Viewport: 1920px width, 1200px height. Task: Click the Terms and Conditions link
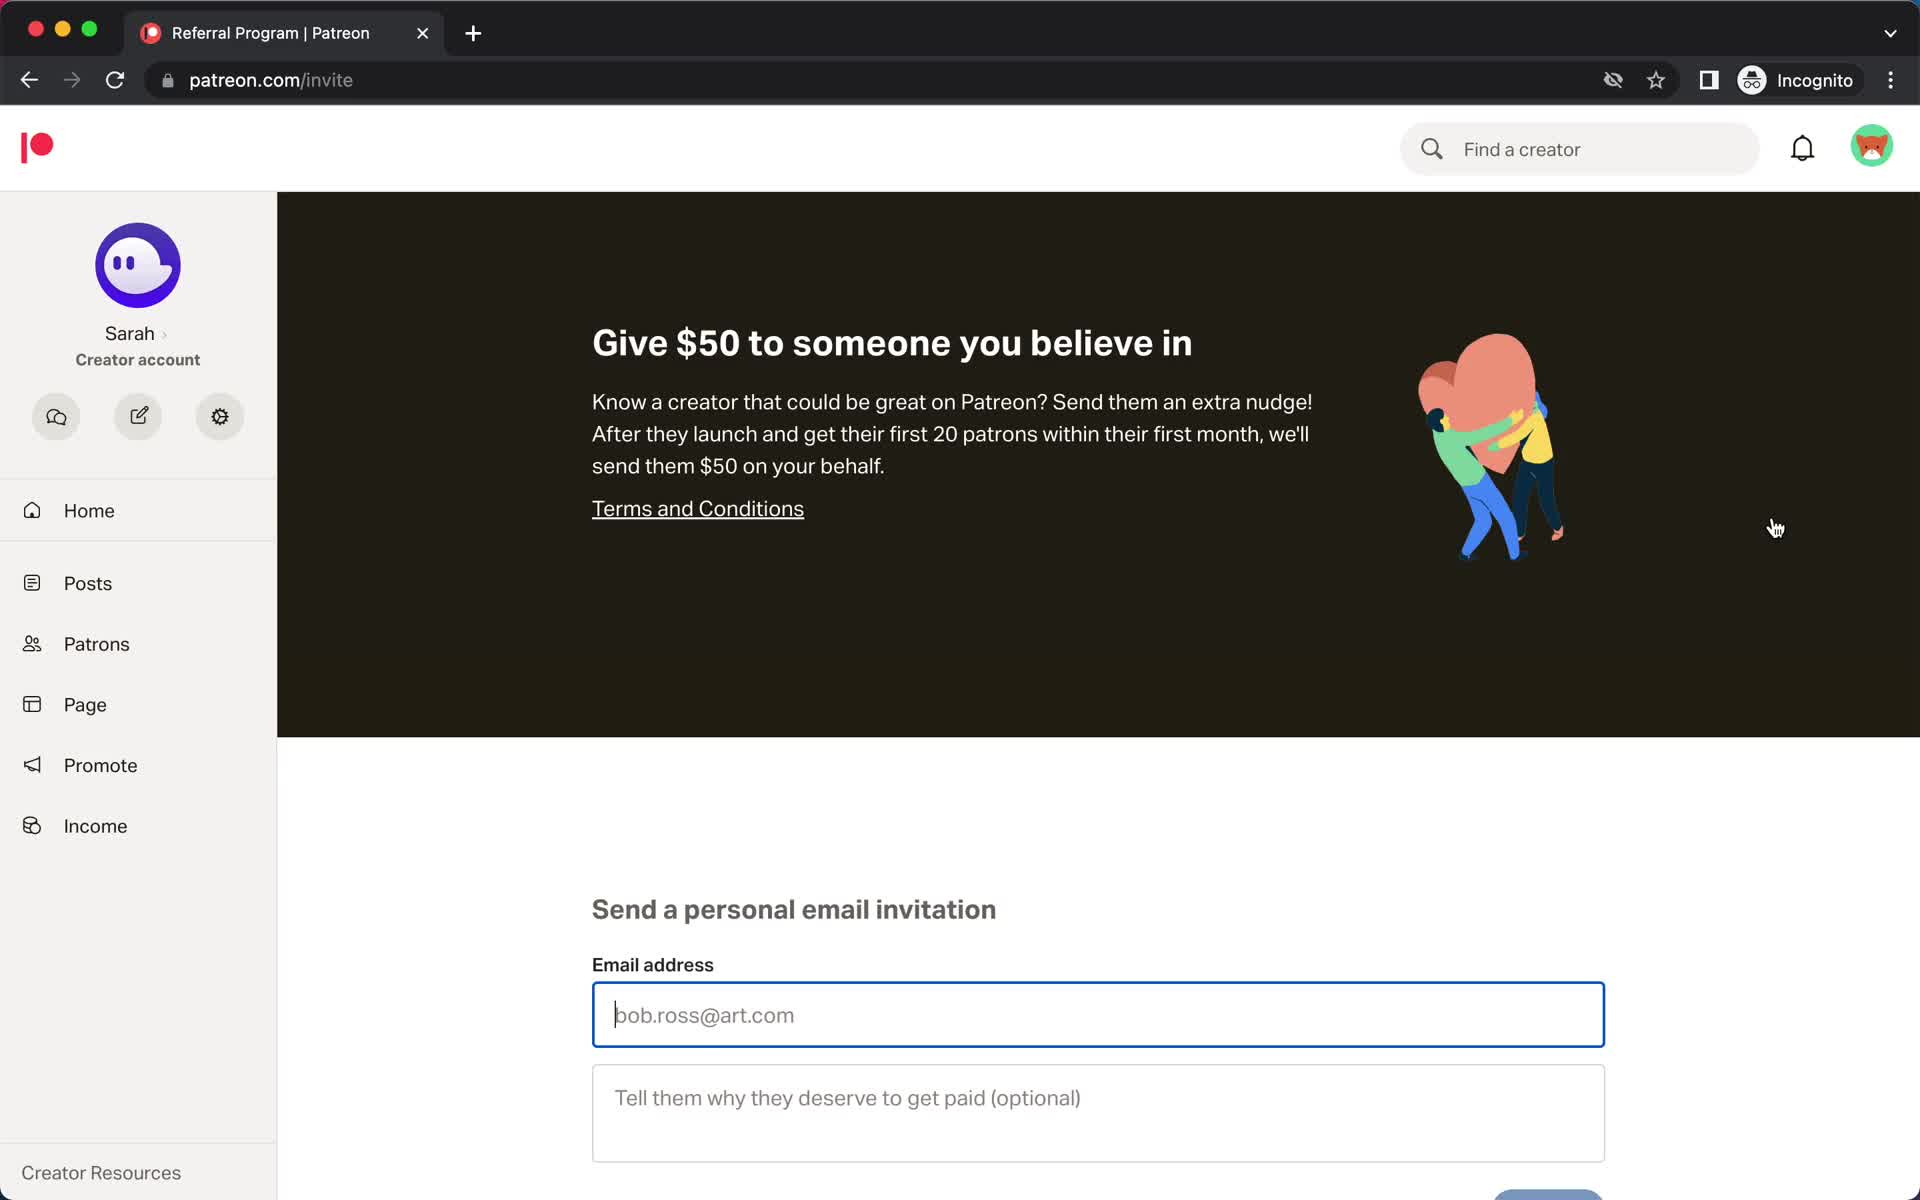tap(697, 507)
